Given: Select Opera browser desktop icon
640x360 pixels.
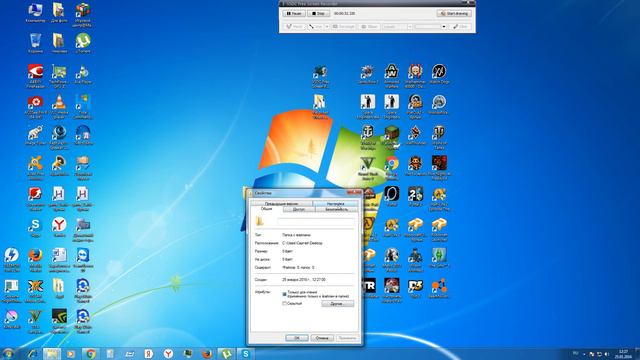Looking at the screenshot, I should tap(391, 196).
